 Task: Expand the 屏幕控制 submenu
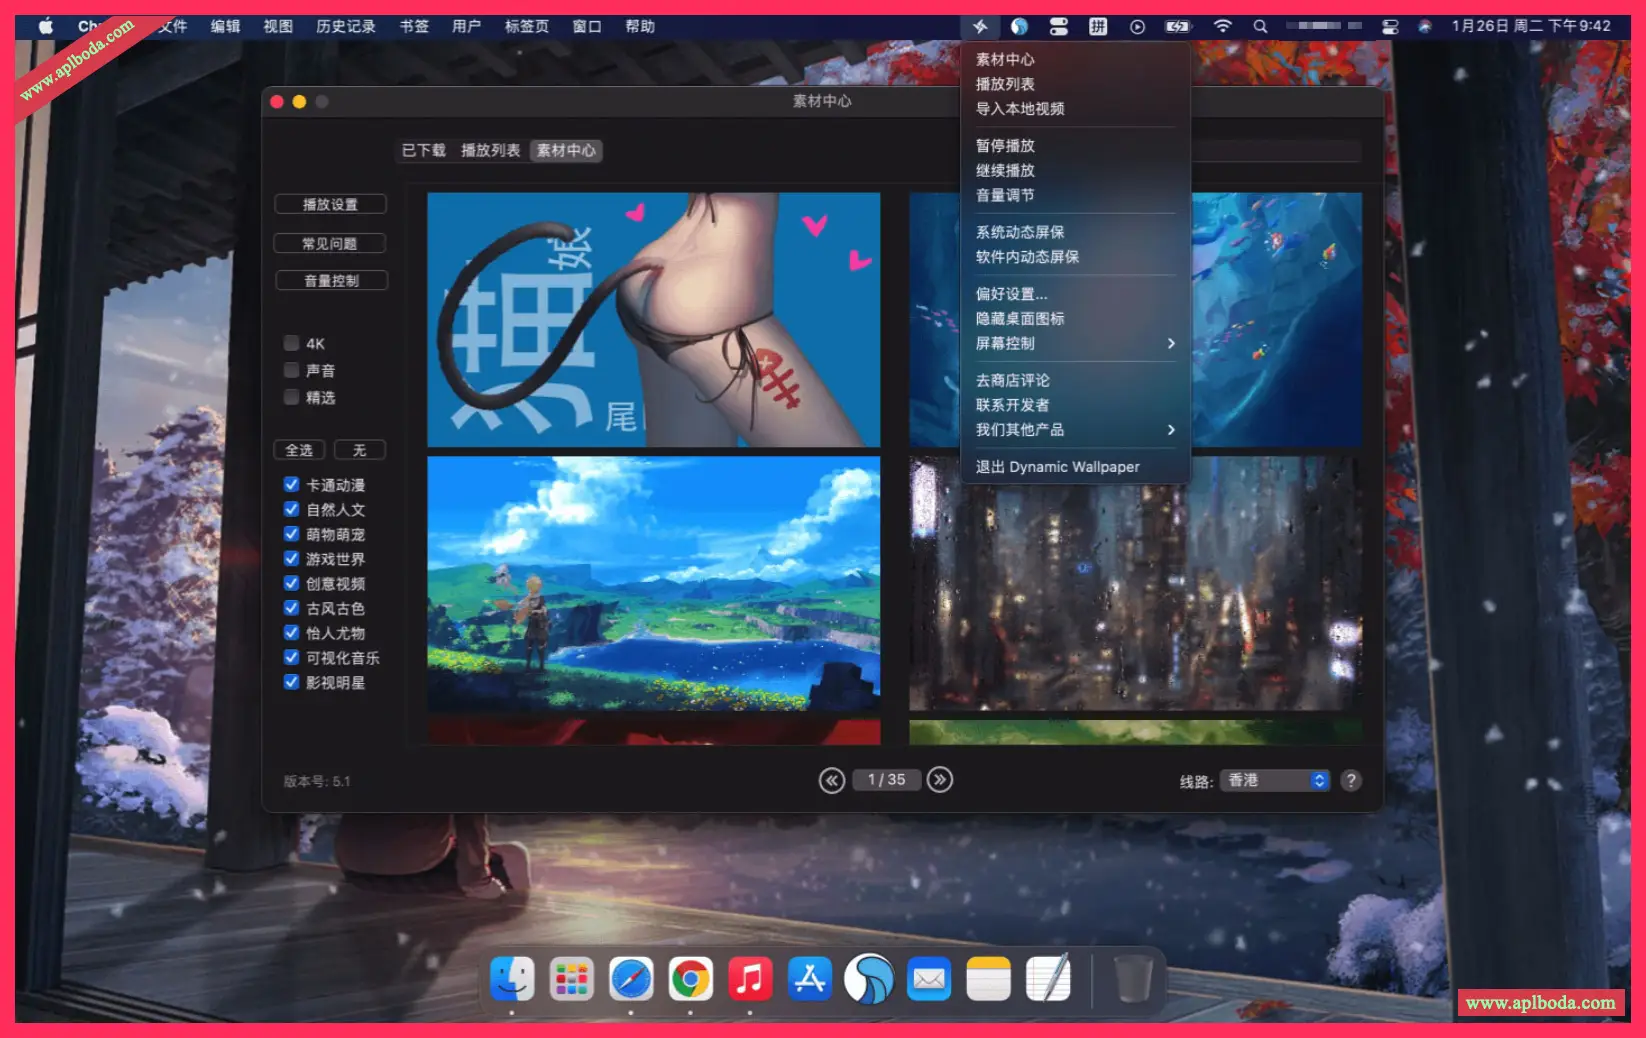(1074, 343)
